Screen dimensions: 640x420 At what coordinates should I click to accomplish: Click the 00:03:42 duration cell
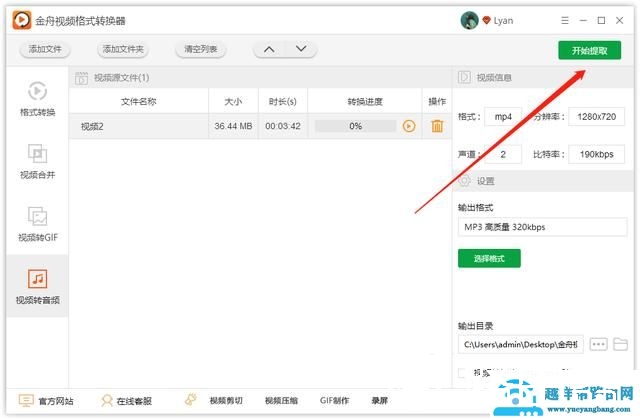pos(283,126)
